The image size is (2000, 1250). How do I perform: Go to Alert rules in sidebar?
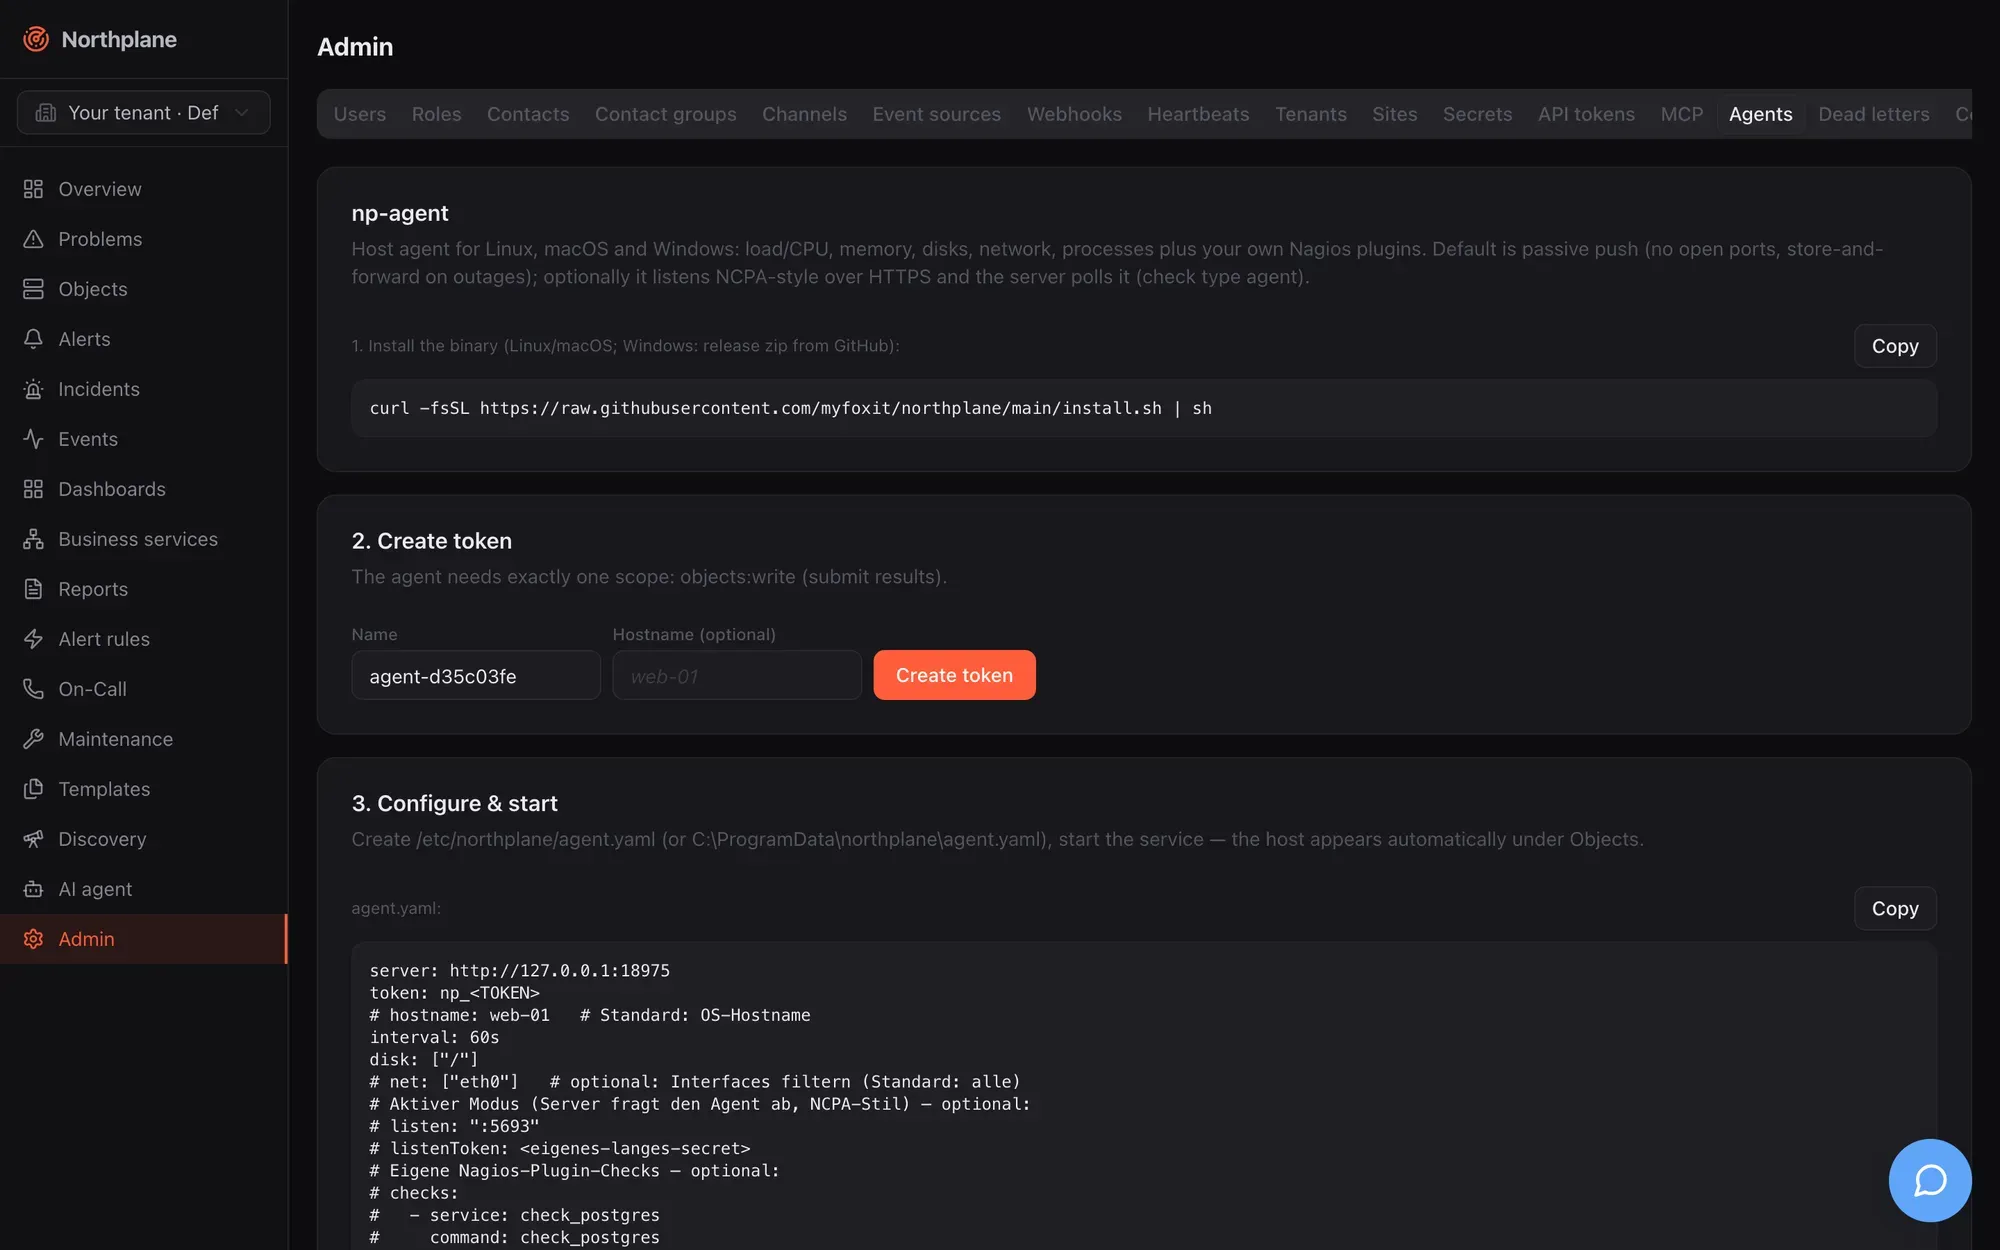[144, 639]
